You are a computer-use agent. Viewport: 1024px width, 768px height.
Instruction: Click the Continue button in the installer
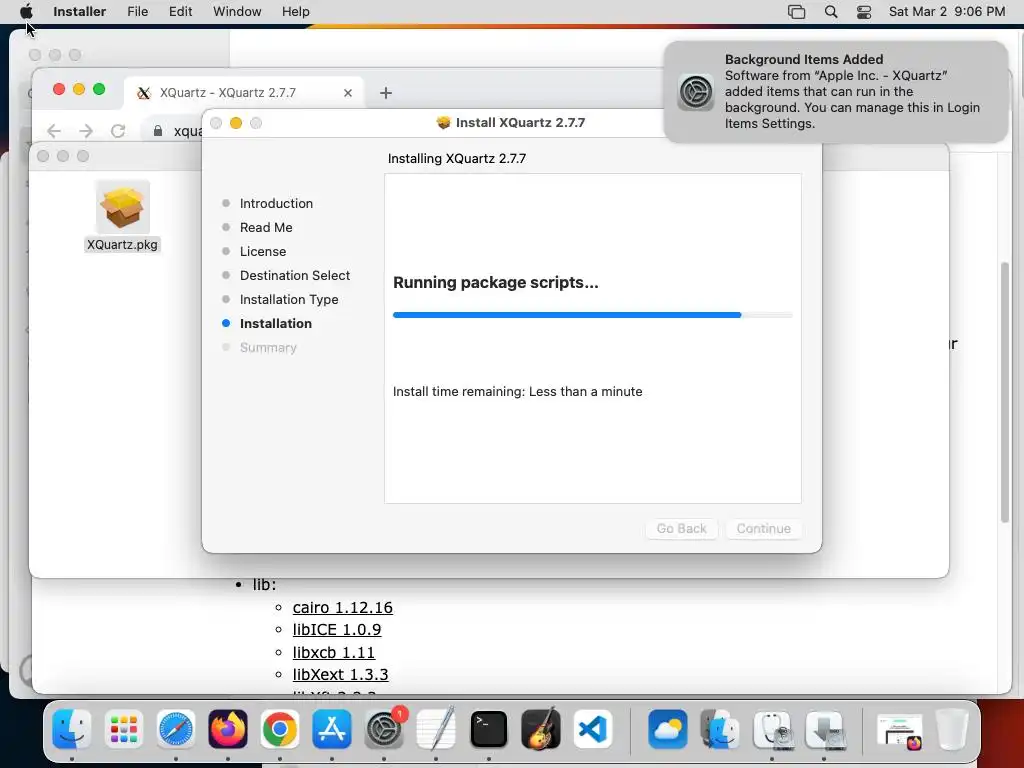[763, 528]
